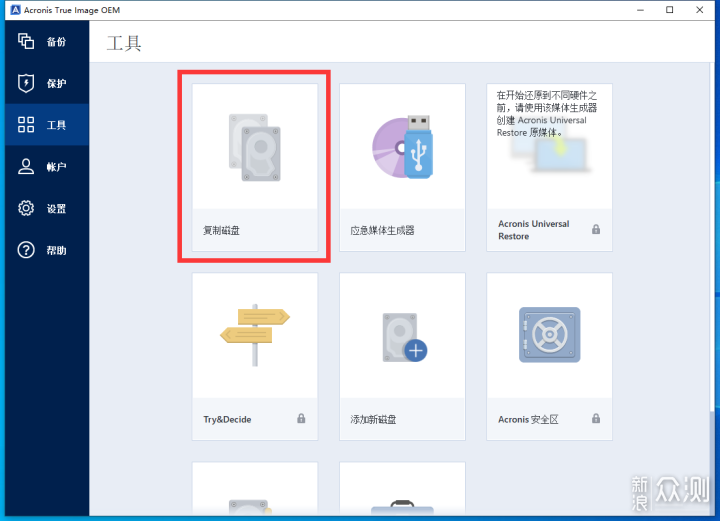Open the 帮助 (Help) section in the sidebar
Screen dimensions: 720x521
pos(47,250)
